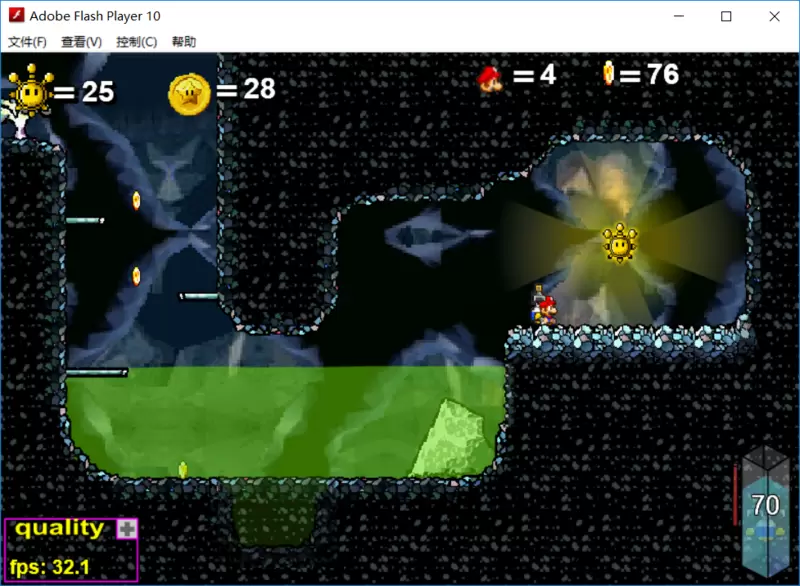Open the 帮助 menu
The width and height of the screenshot is (800, 586).
(x=184, y=42)
